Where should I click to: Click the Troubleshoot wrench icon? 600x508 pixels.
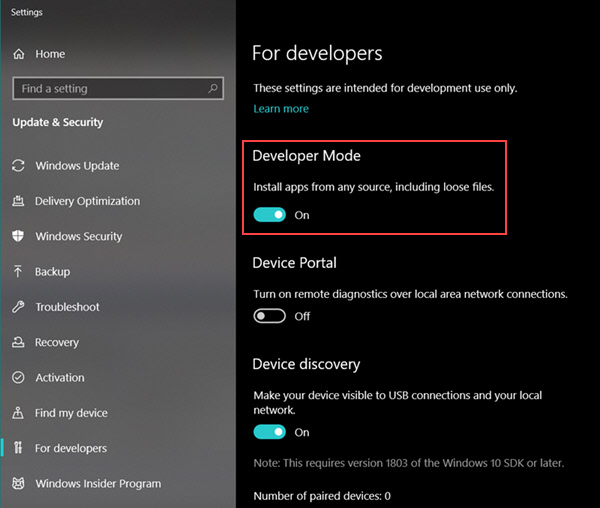[x=18, y=307]
